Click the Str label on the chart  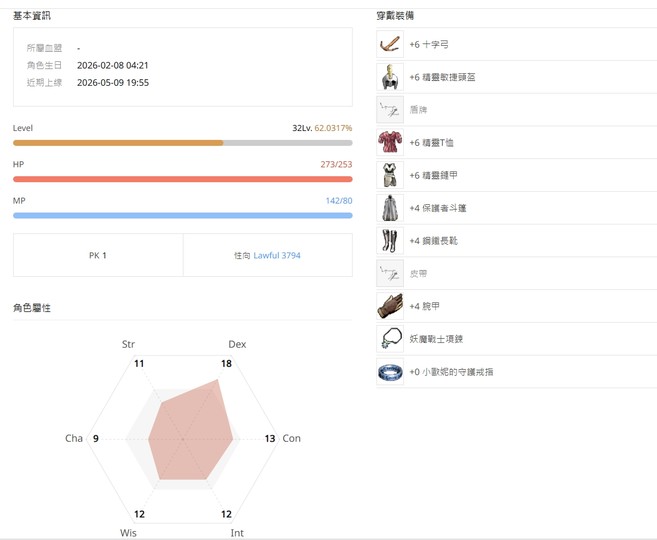[x=128, y=344]
